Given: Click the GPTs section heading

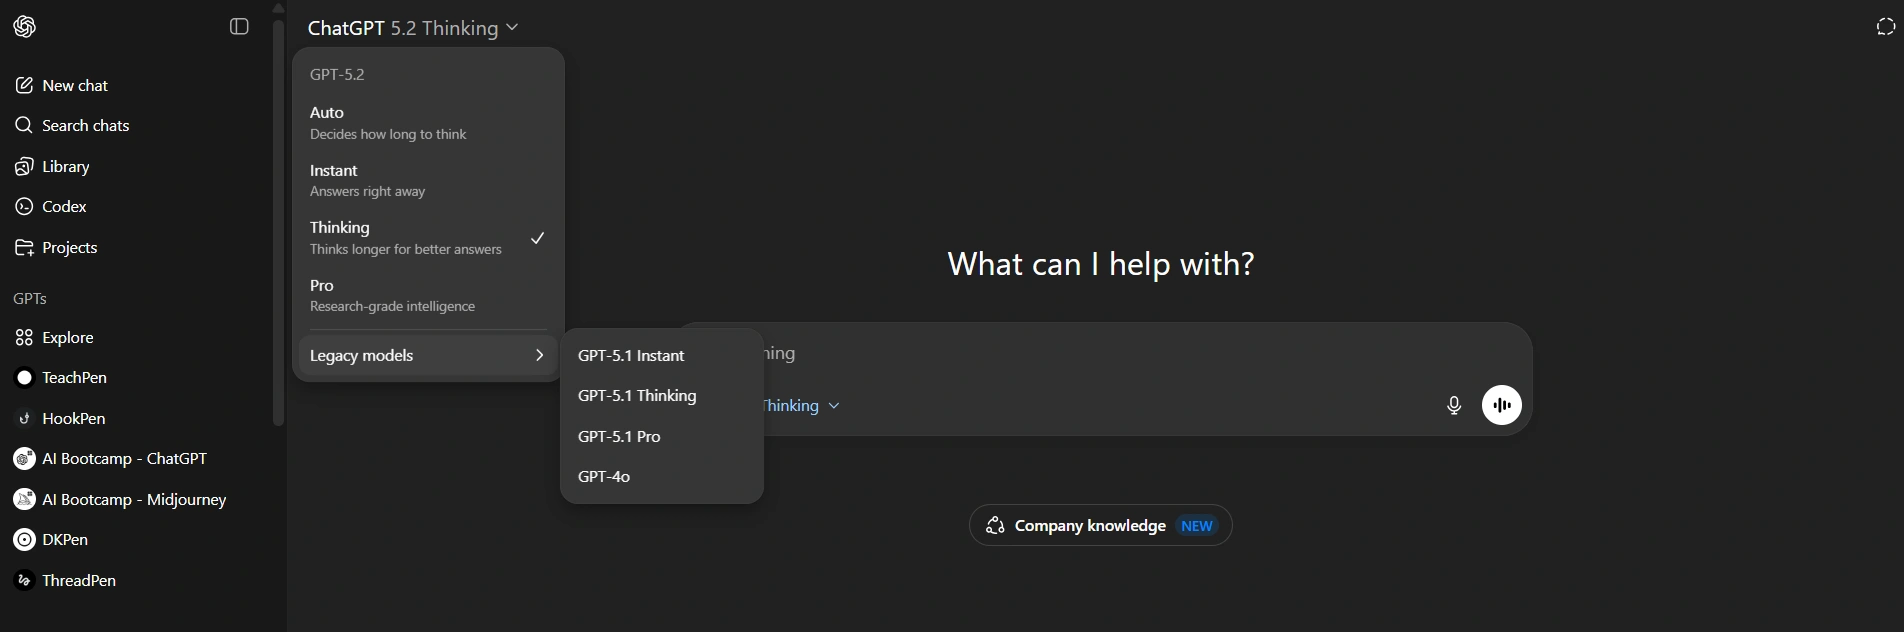Looking at the screenshot, I should click(x=30, y=298).
